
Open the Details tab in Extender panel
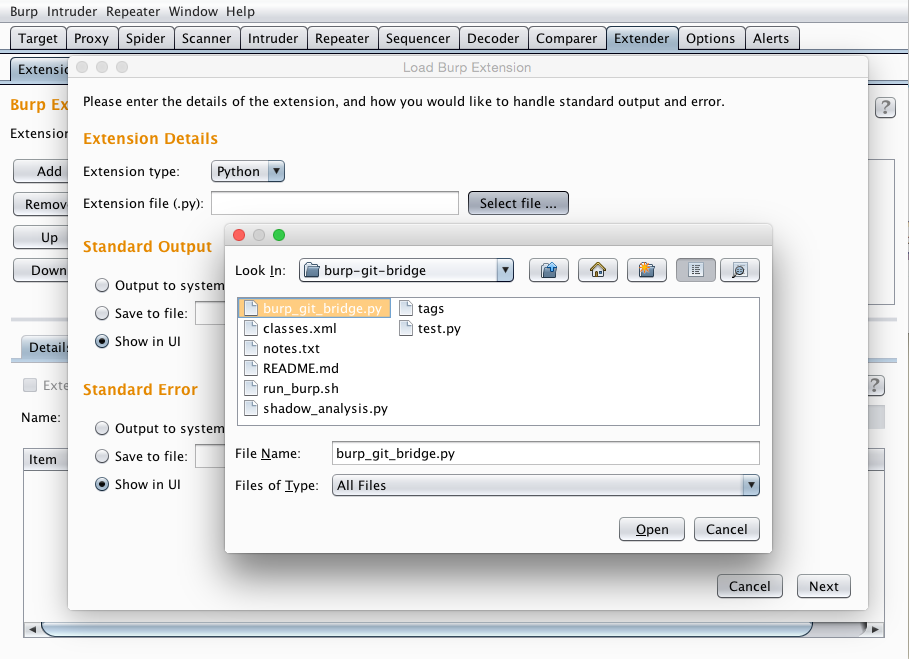click(x=45, y=347)
